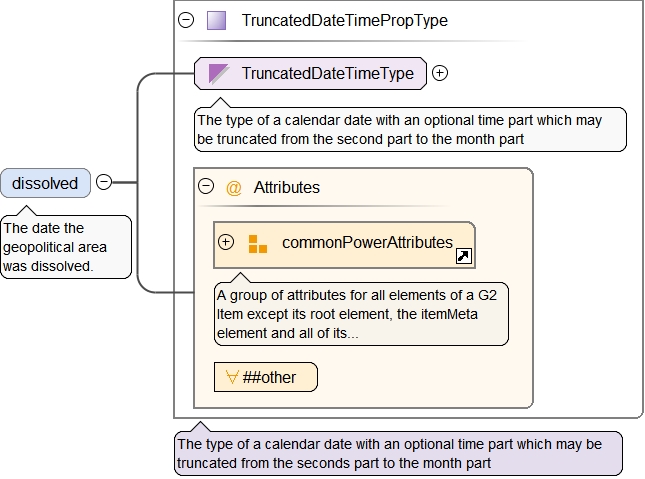The height and width of the screenshot is (479, 645).
Task: Select the TruncatedDateTimeType label
Action: point(327,73)
